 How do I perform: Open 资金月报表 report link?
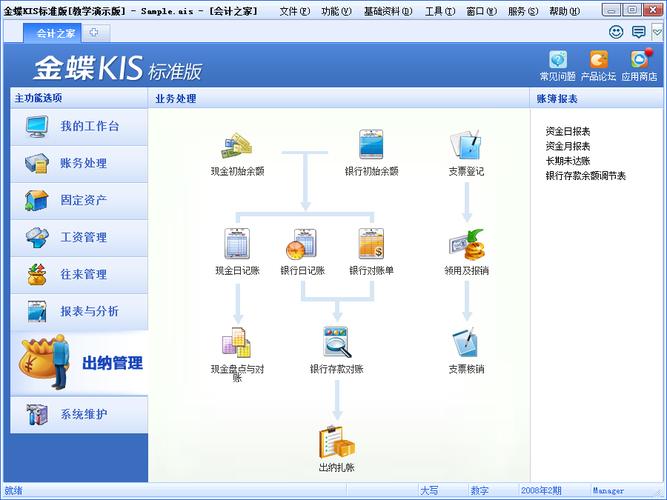point(568,146)
